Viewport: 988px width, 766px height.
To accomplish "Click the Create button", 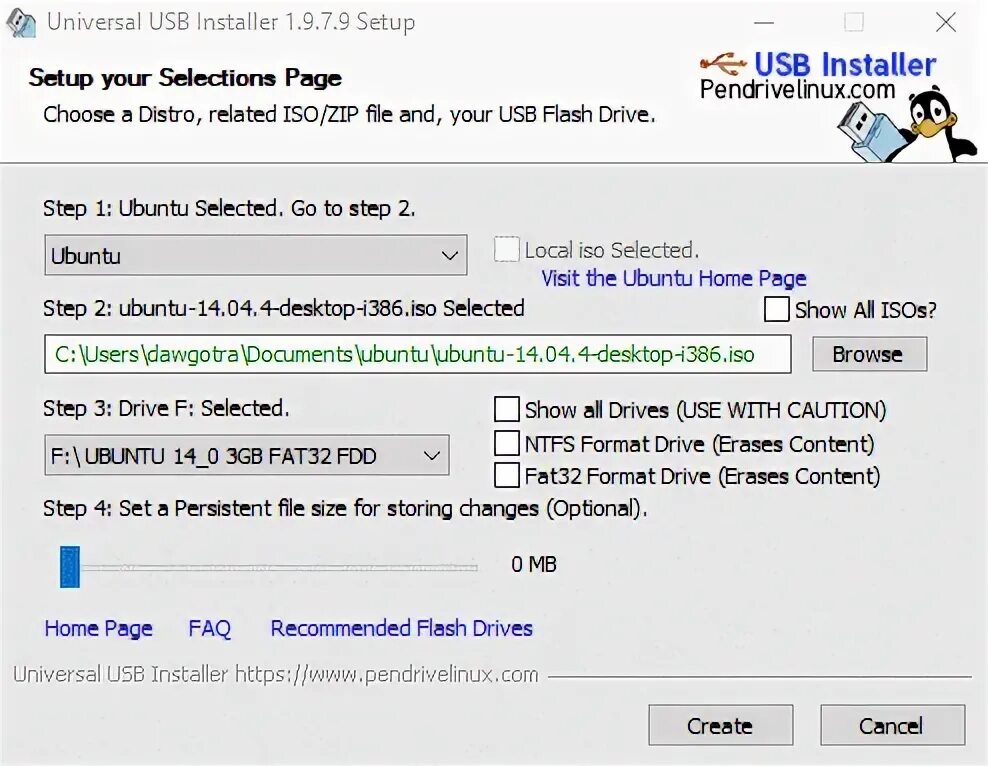I will pyautogui.click(x=720, y=725).
